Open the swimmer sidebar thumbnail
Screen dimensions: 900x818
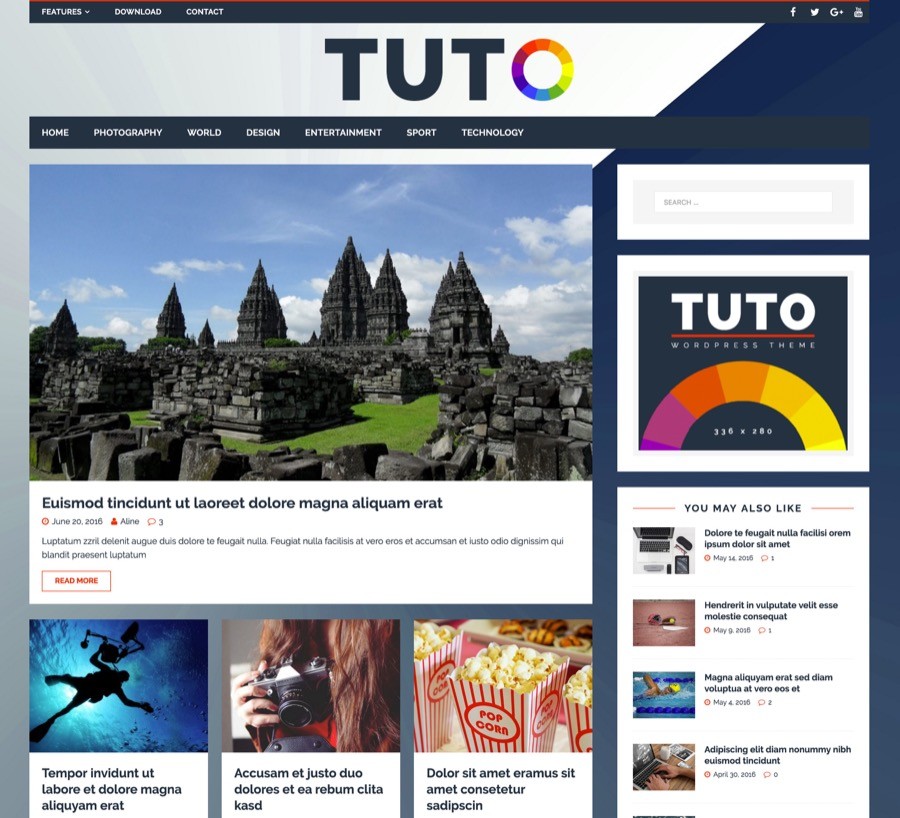[664, 695]
